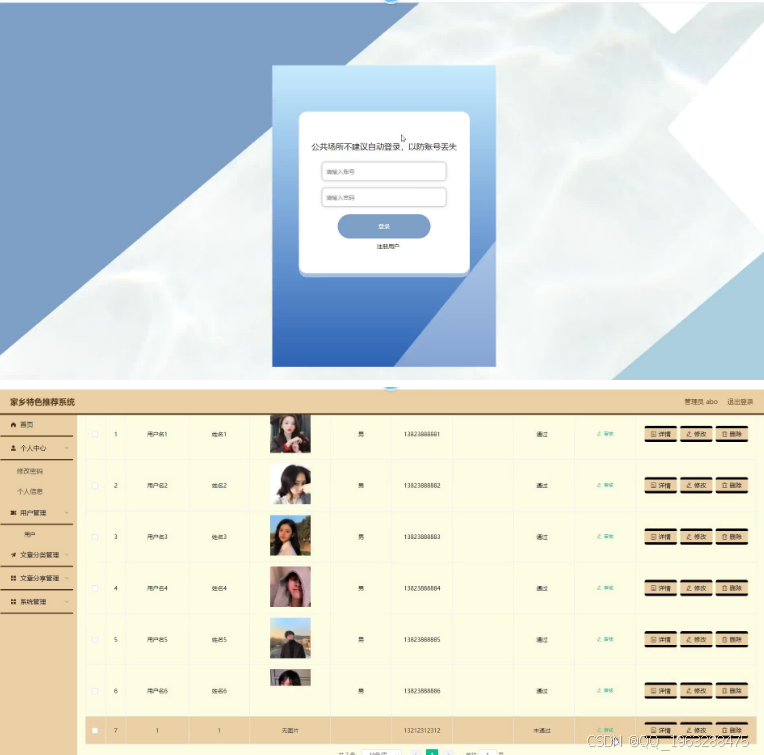Click the account input field on login form

383,171
